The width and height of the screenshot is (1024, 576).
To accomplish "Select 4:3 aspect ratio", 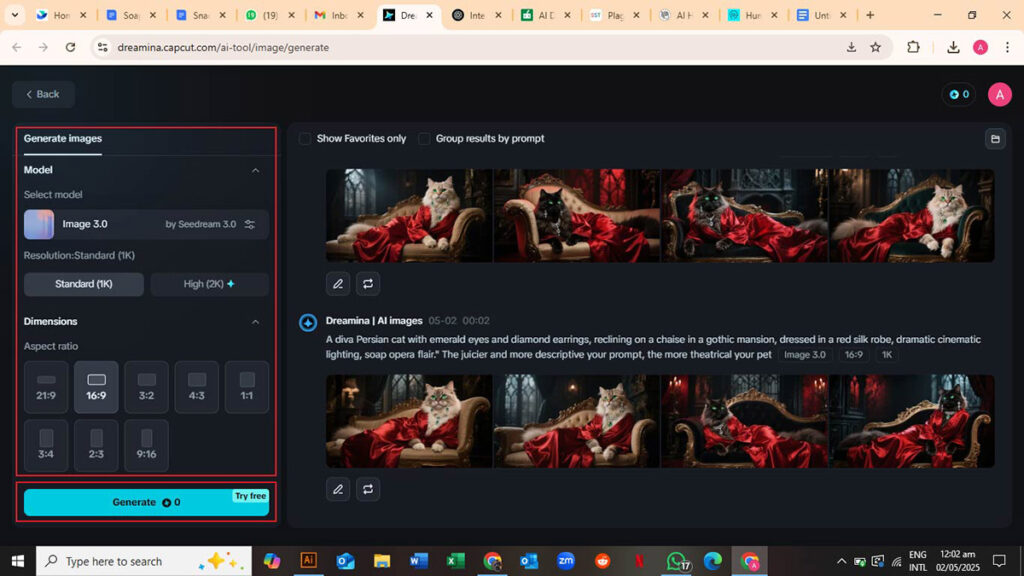I will click(x=197, y=387).
